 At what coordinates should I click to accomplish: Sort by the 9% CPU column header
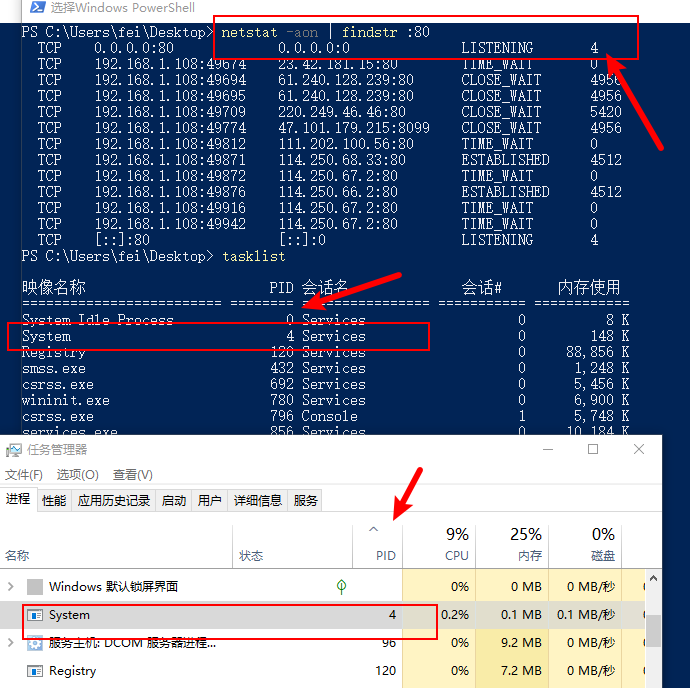(x=439, y=546)
